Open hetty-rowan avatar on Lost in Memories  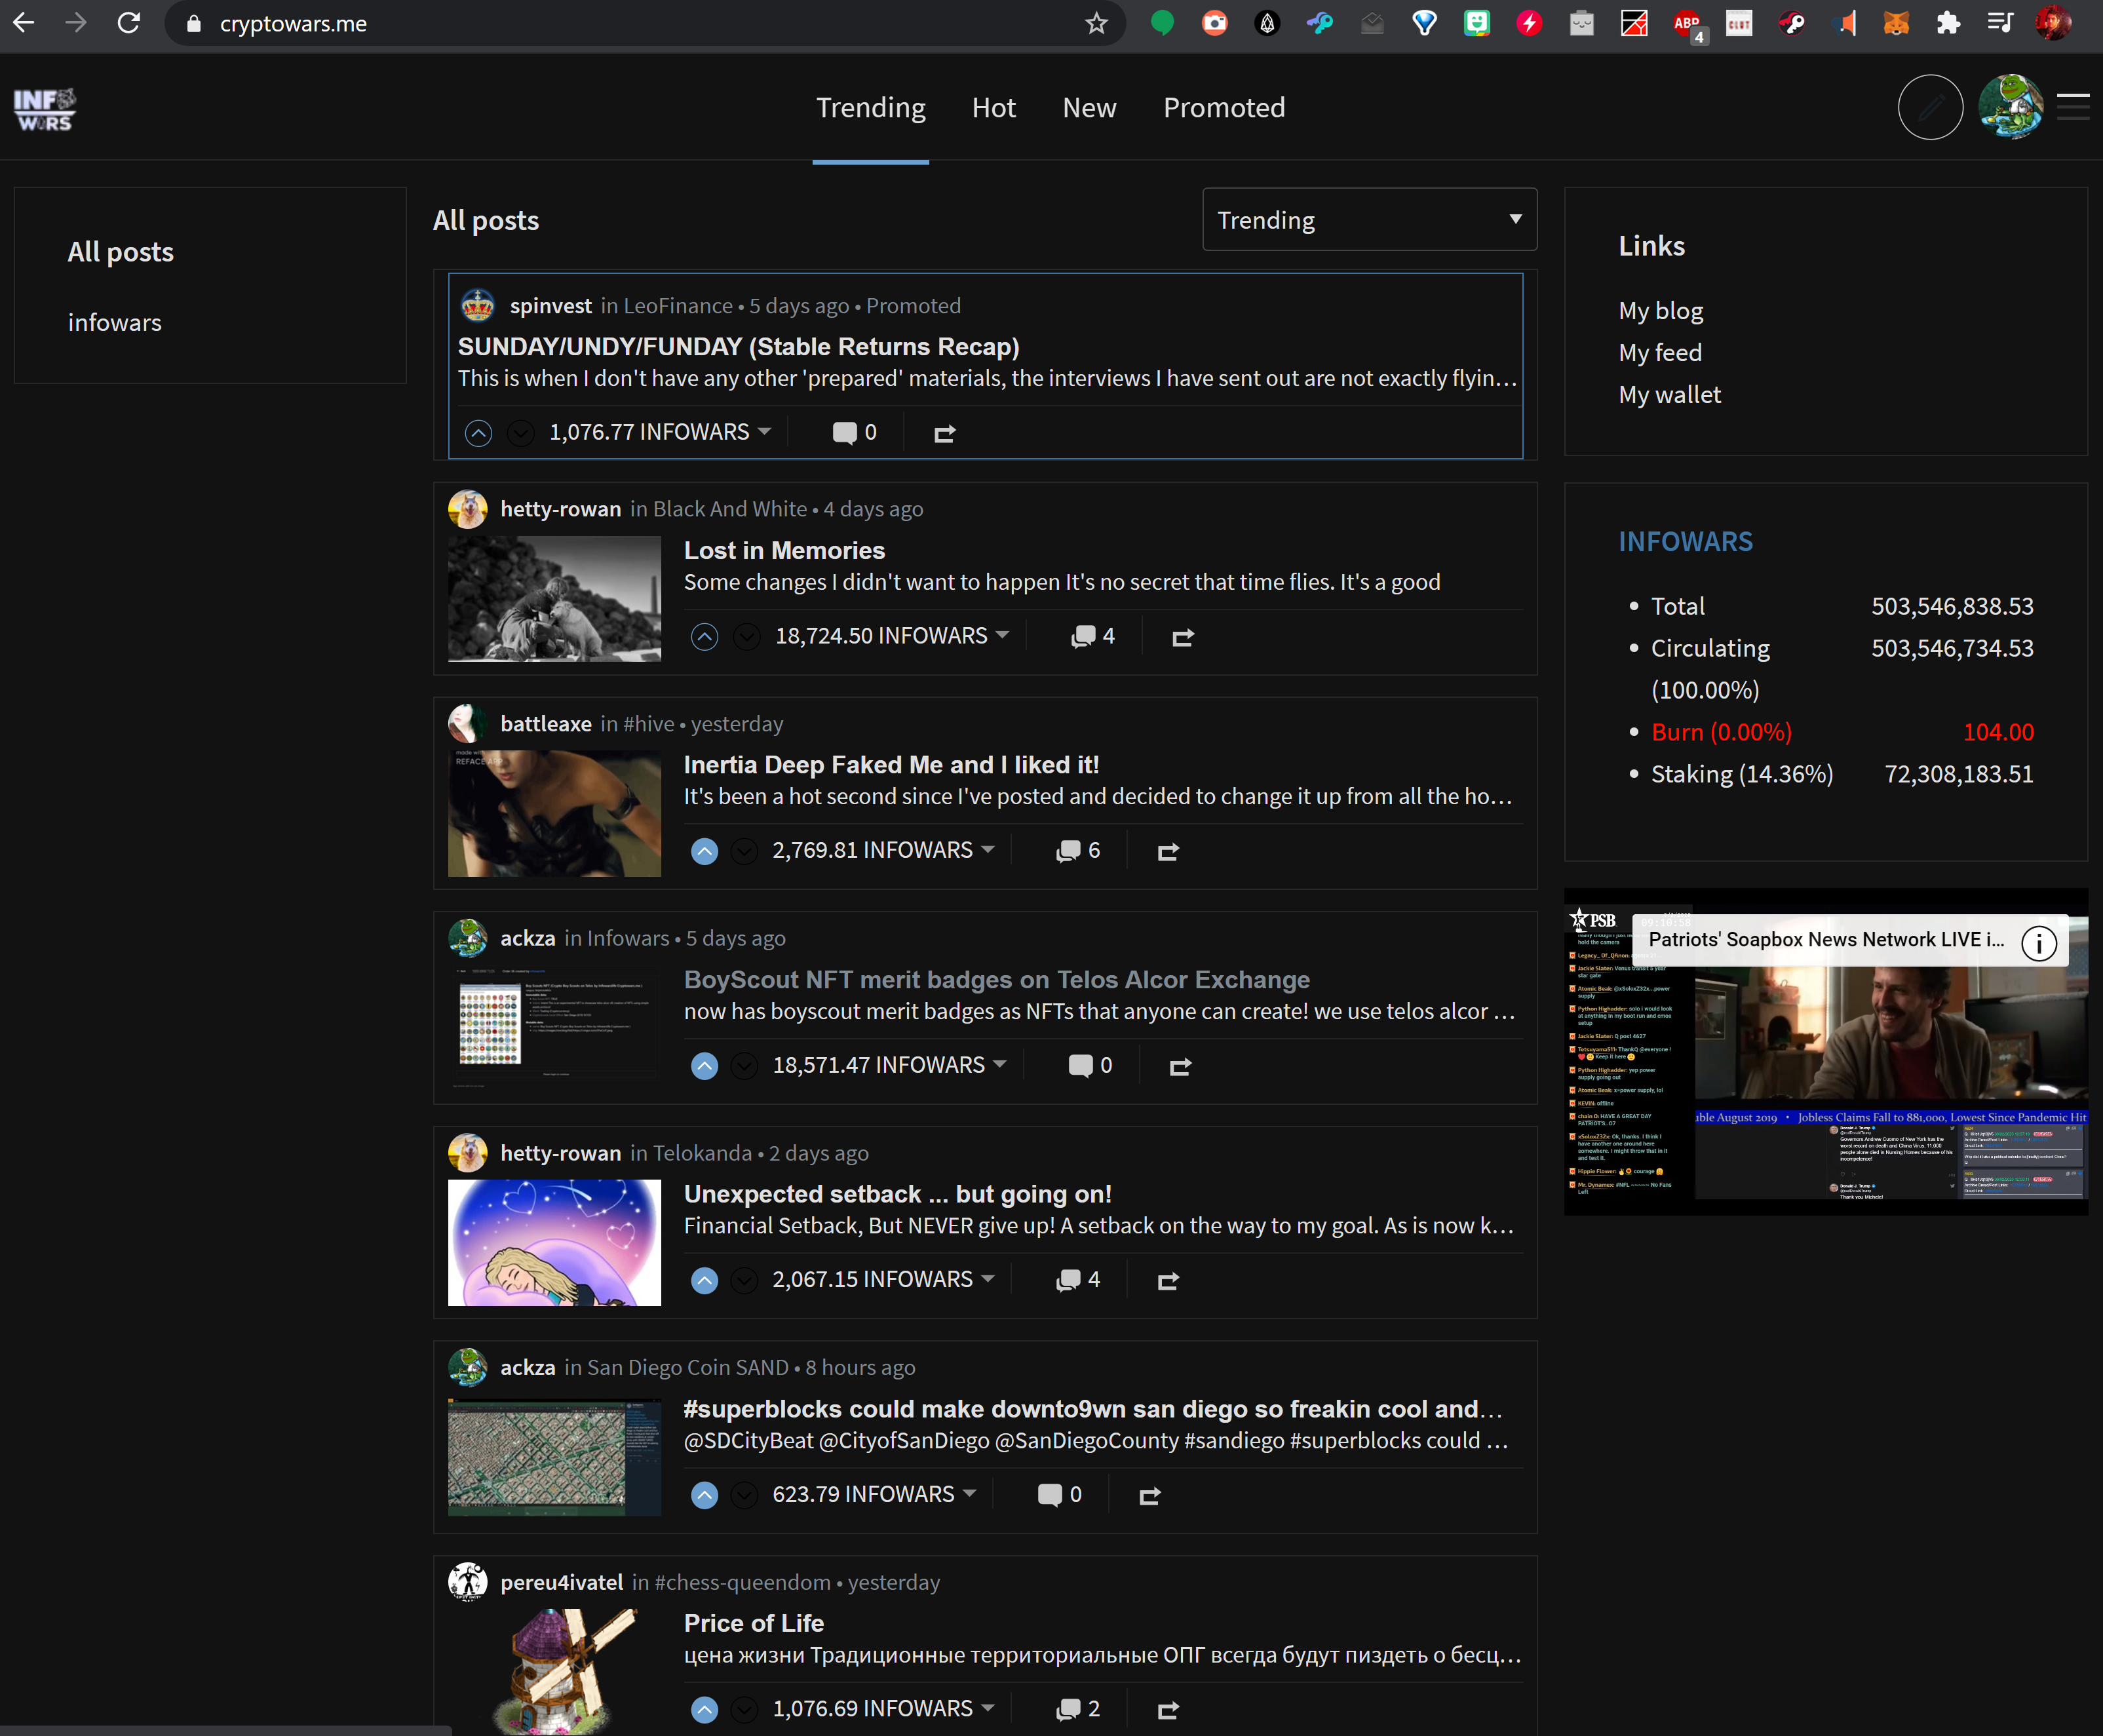(x=468, y=509)
